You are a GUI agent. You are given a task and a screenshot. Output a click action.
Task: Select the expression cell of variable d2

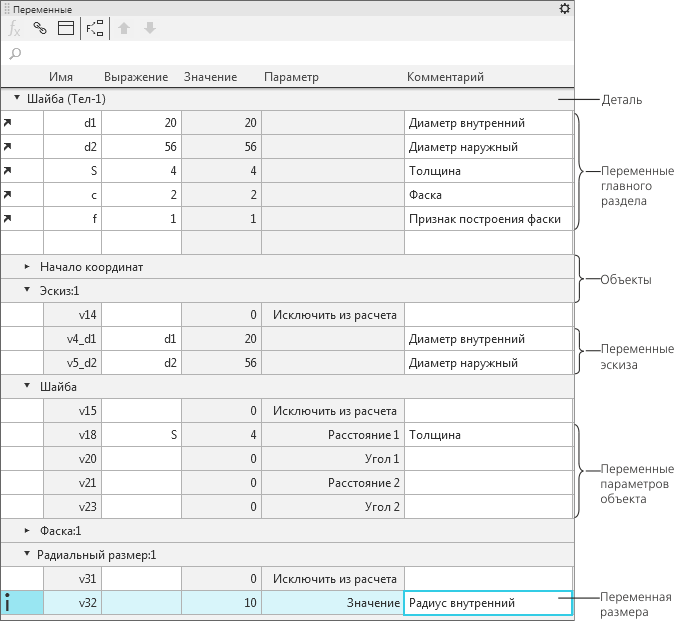(141, 147)
